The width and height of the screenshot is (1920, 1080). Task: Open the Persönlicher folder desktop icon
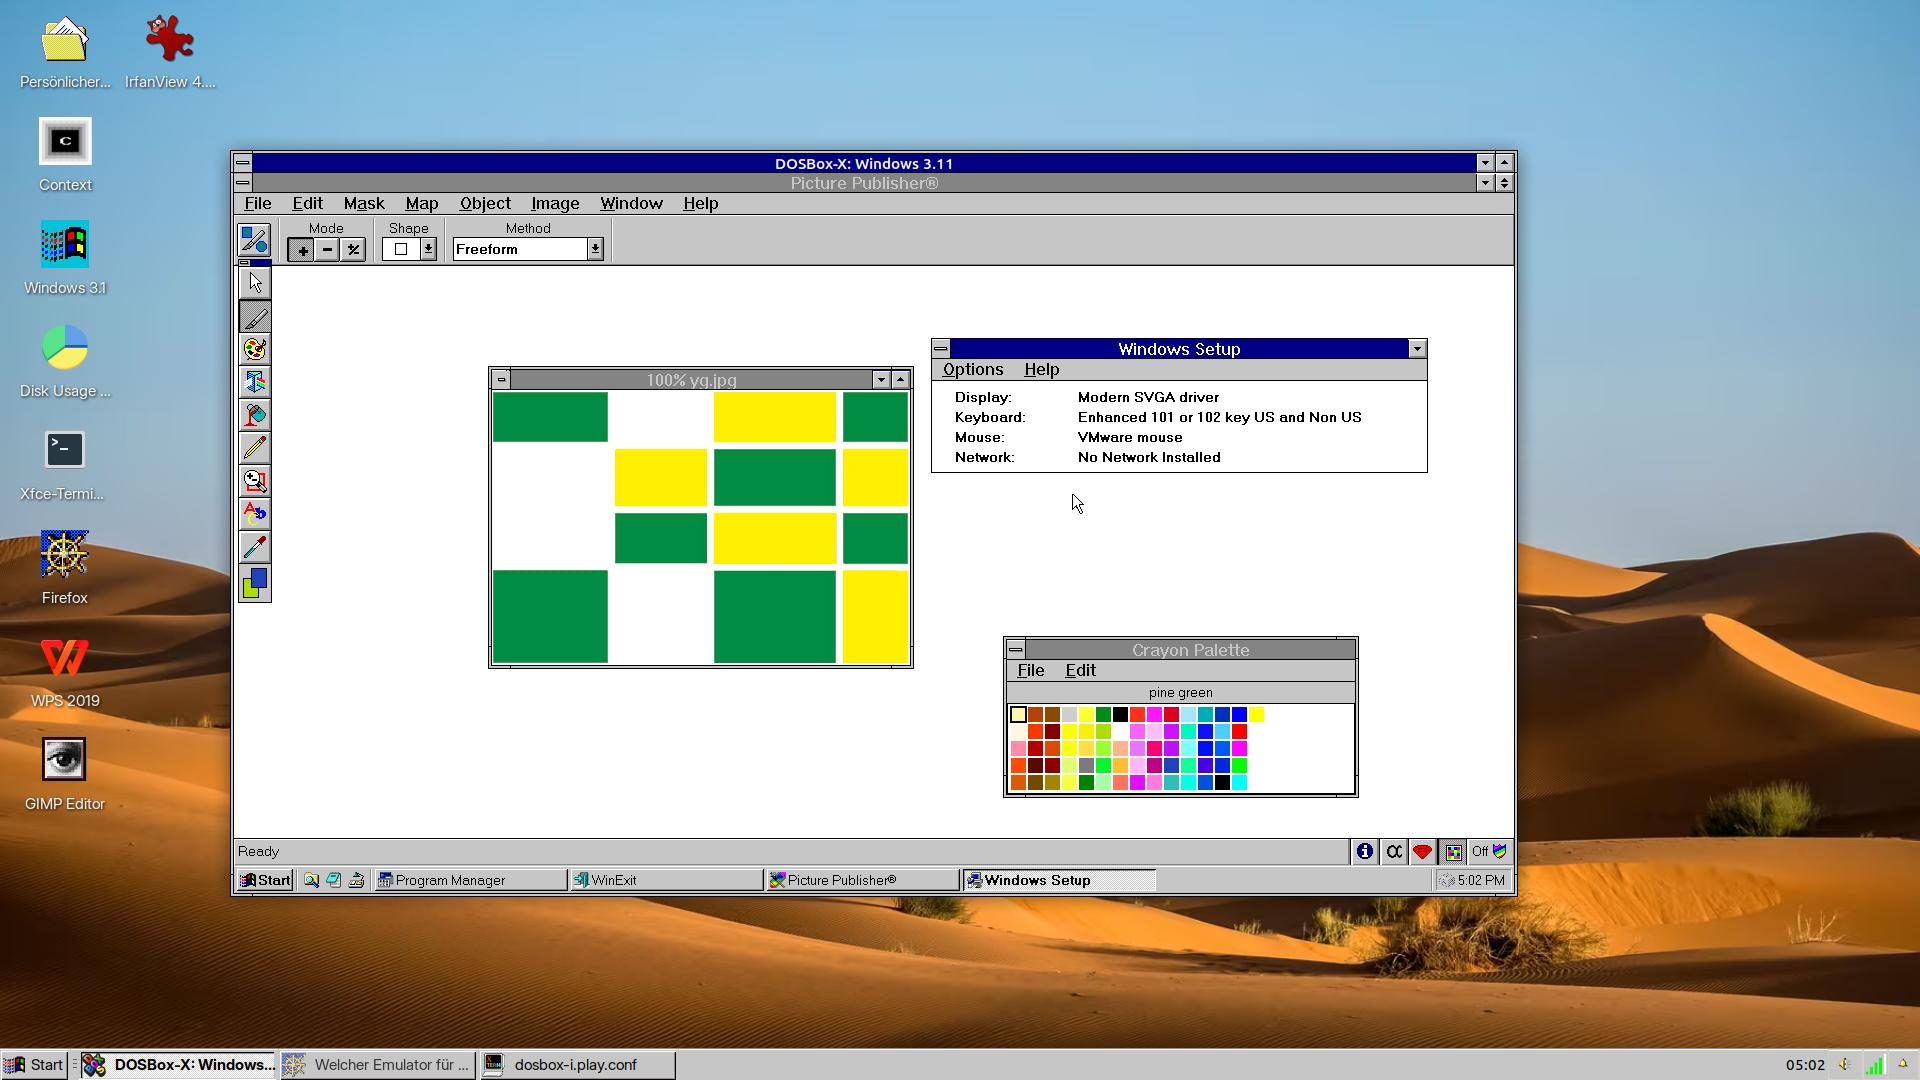(x=65, y=52)
